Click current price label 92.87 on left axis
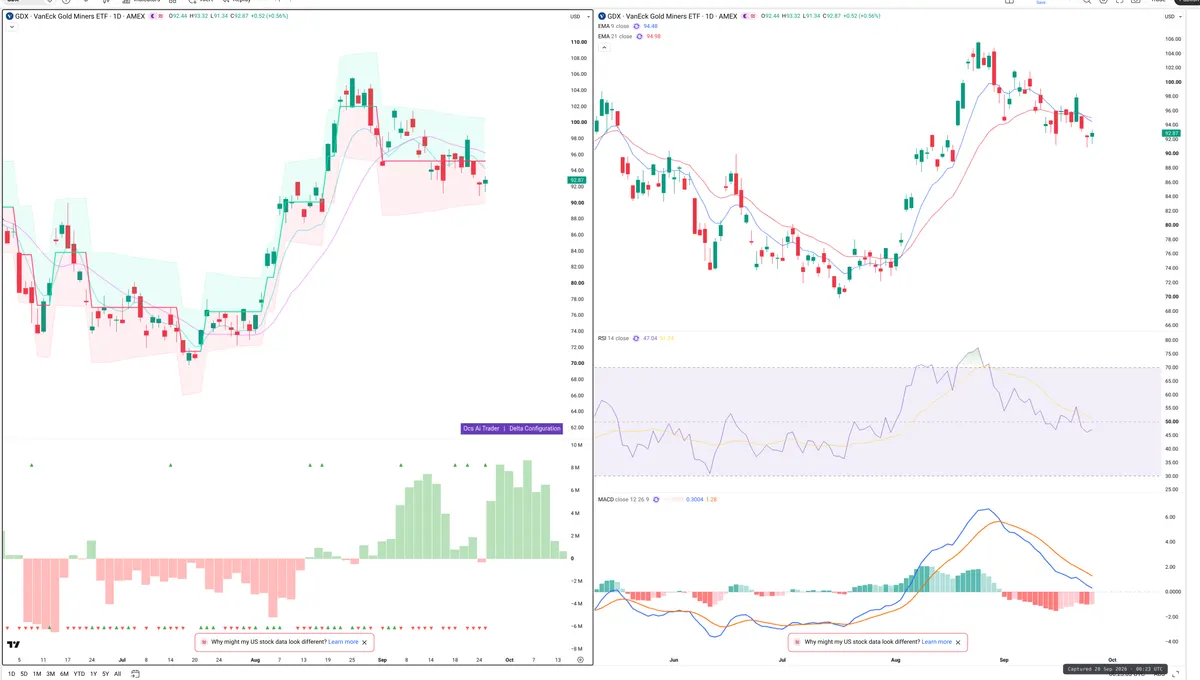The image size is (1200, 680). [x=578, y=180]
